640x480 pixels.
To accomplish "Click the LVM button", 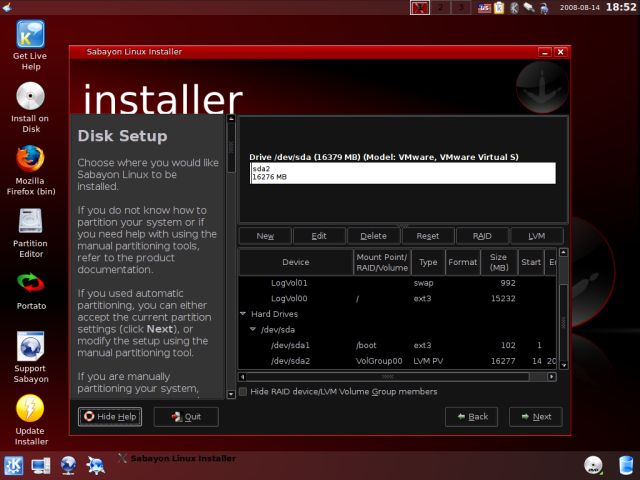I will pos(536,236).
